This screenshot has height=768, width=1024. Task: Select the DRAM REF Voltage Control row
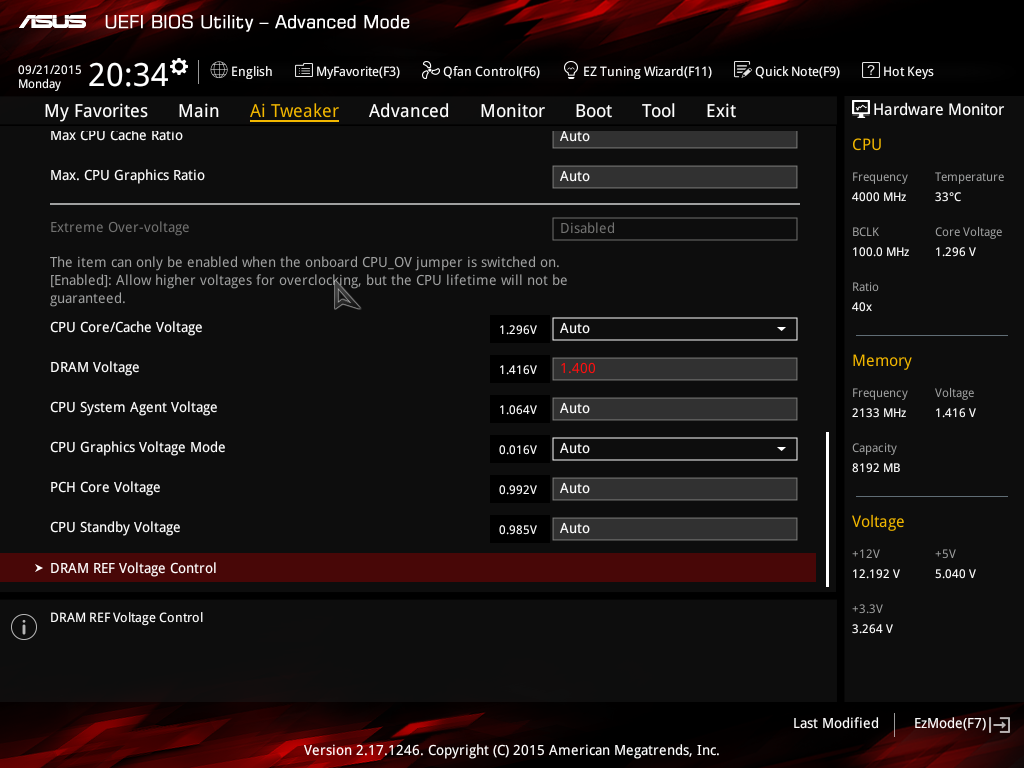point(408,568)
